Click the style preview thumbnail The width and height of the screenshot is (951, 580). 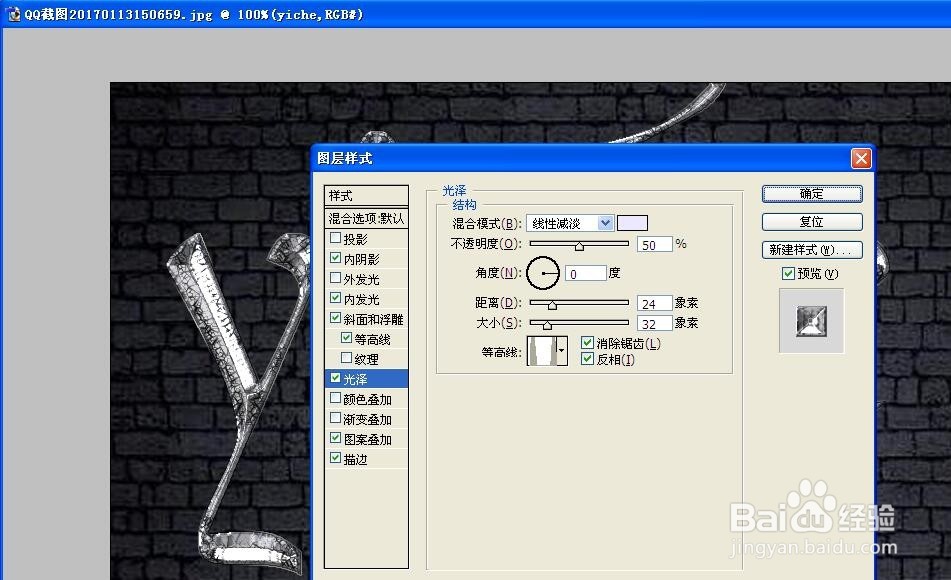(x=812, y=321)
